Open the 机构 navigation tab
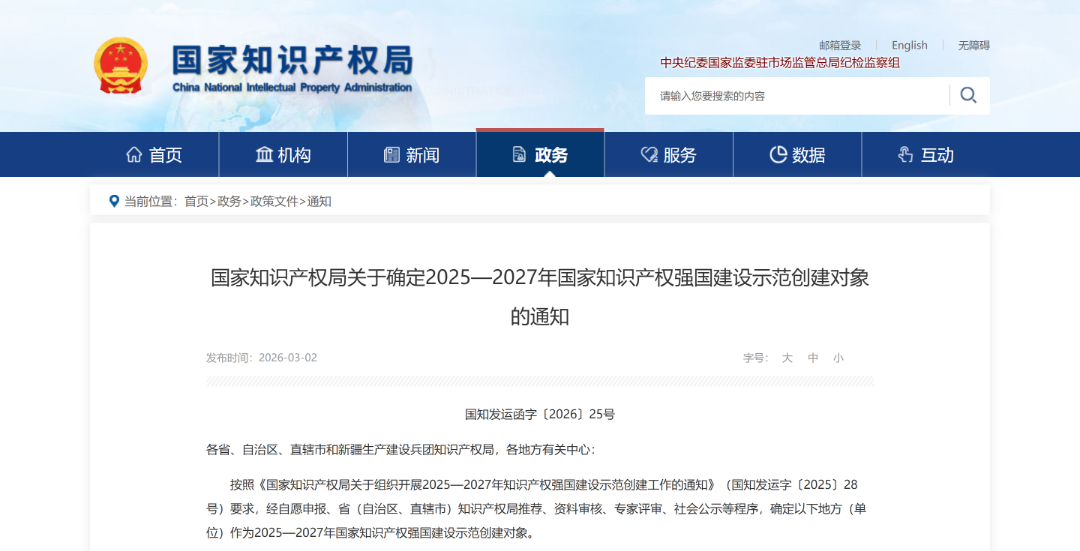Image resolution: width=1080 pixels, height=551 pixels. 283,154
